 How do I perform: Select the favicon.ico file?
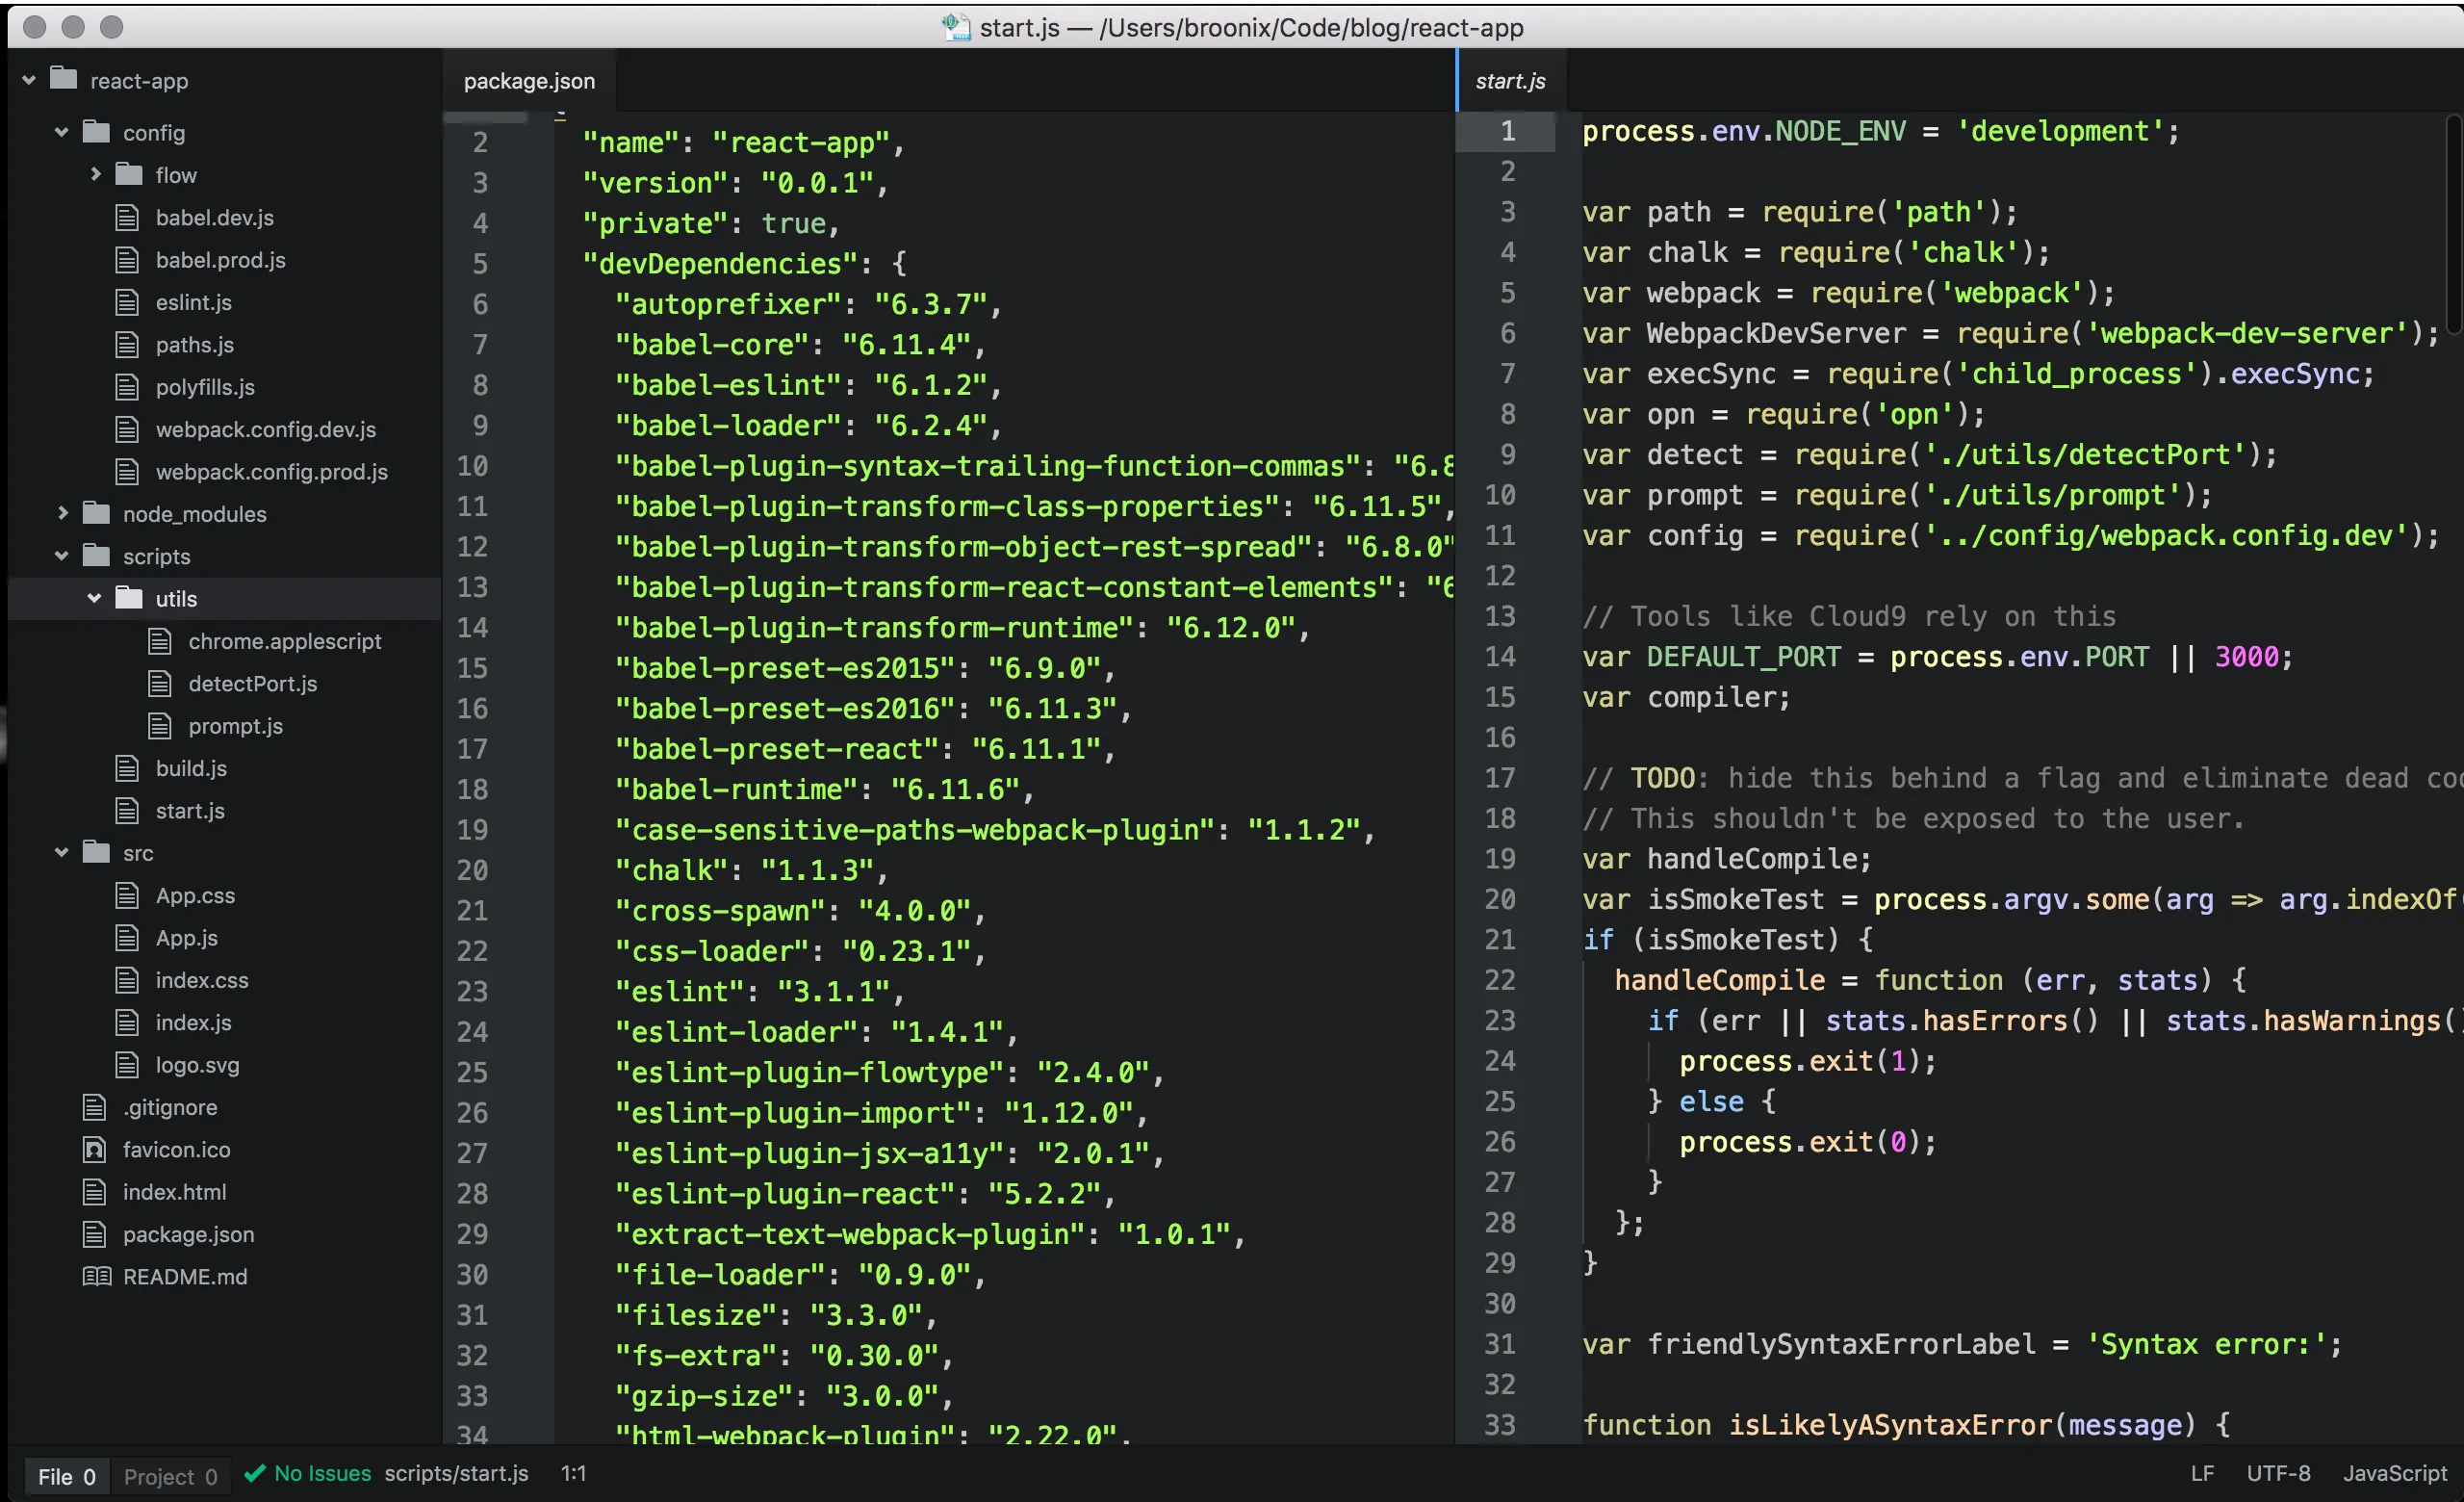click(x=177, y=1149)
